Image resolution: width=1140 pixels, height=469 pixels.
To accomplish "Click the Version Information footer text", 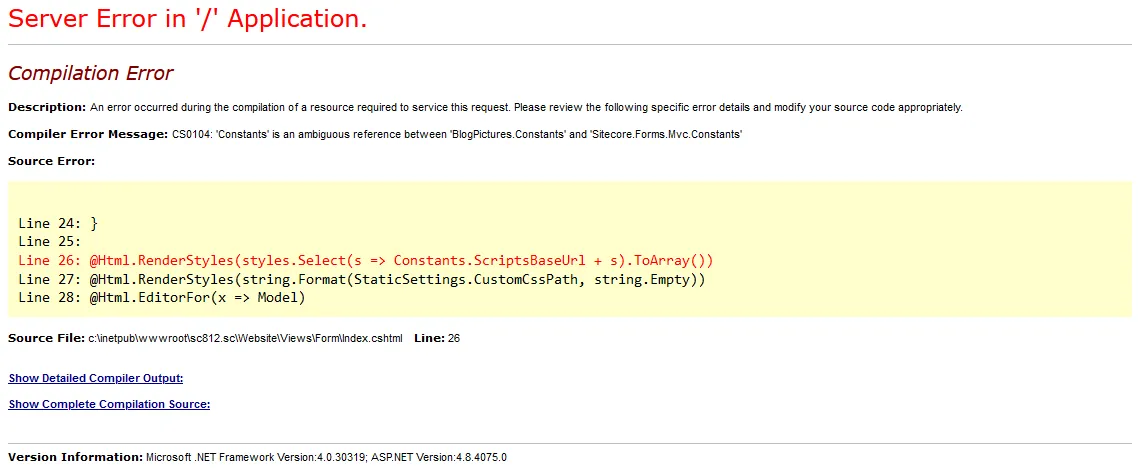I will (x=257, y=457).
